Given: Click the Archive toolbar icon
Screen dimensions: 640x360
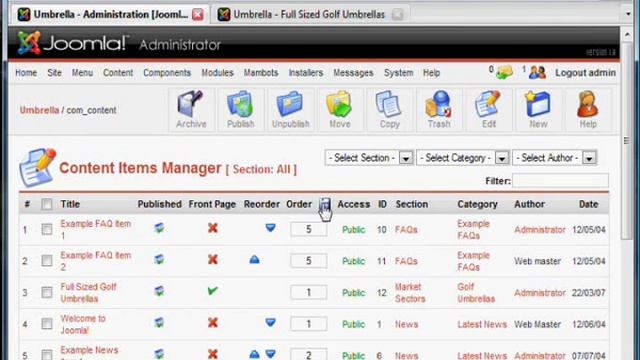Looking at the screenshot, I should [191, 109].
